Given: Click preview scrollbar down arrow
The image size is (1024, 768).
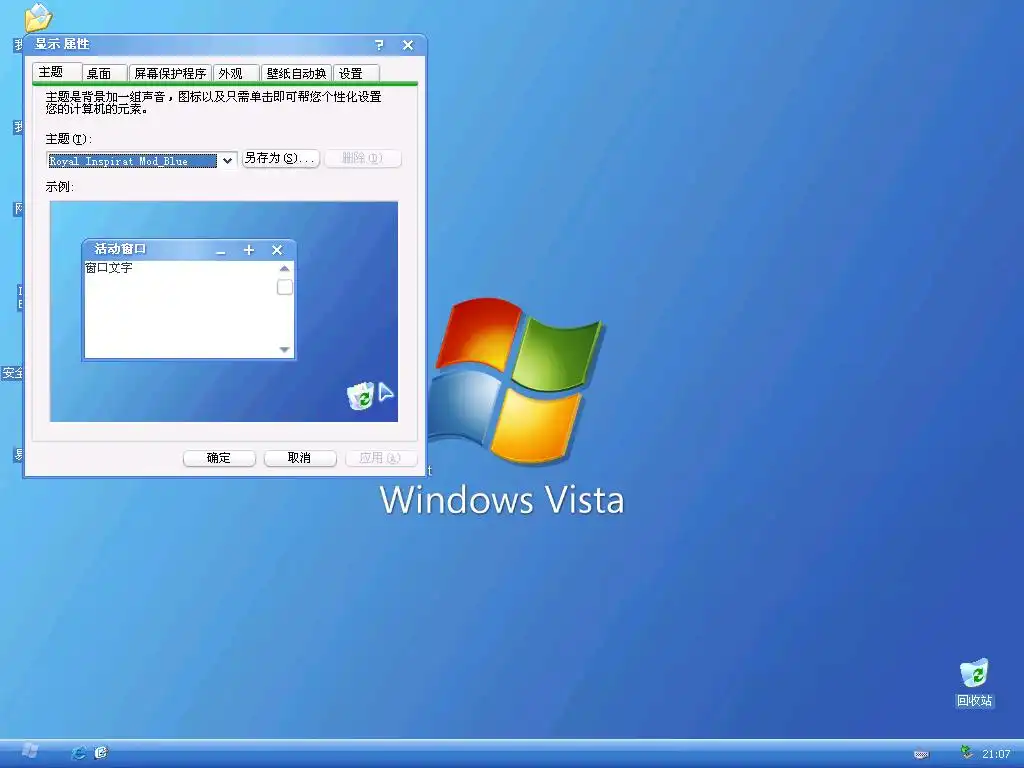Looking at the screenshot, I should (x=285, y=349).
